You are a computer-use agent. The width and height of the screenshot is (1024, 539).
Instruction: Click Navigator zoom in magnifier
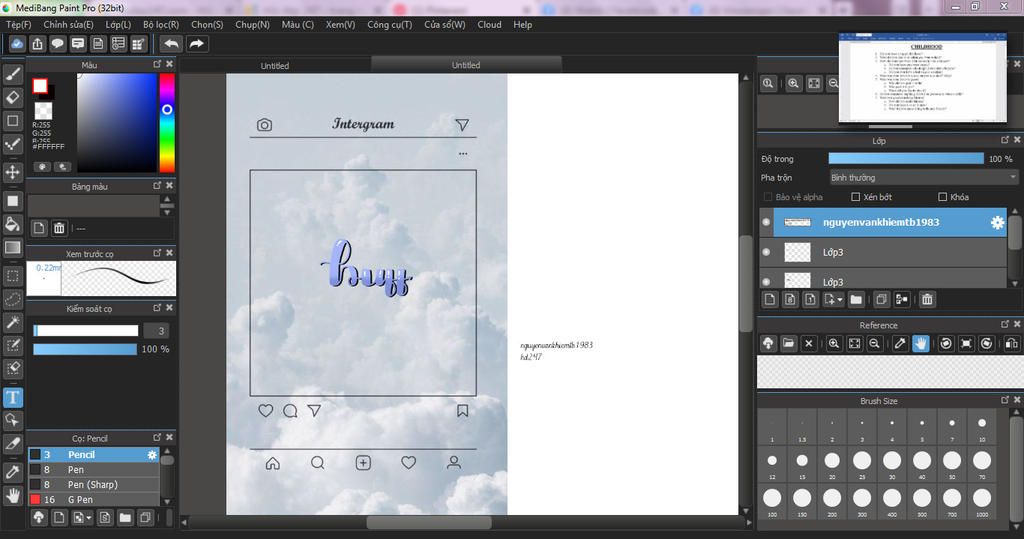(x=793, y=84)
